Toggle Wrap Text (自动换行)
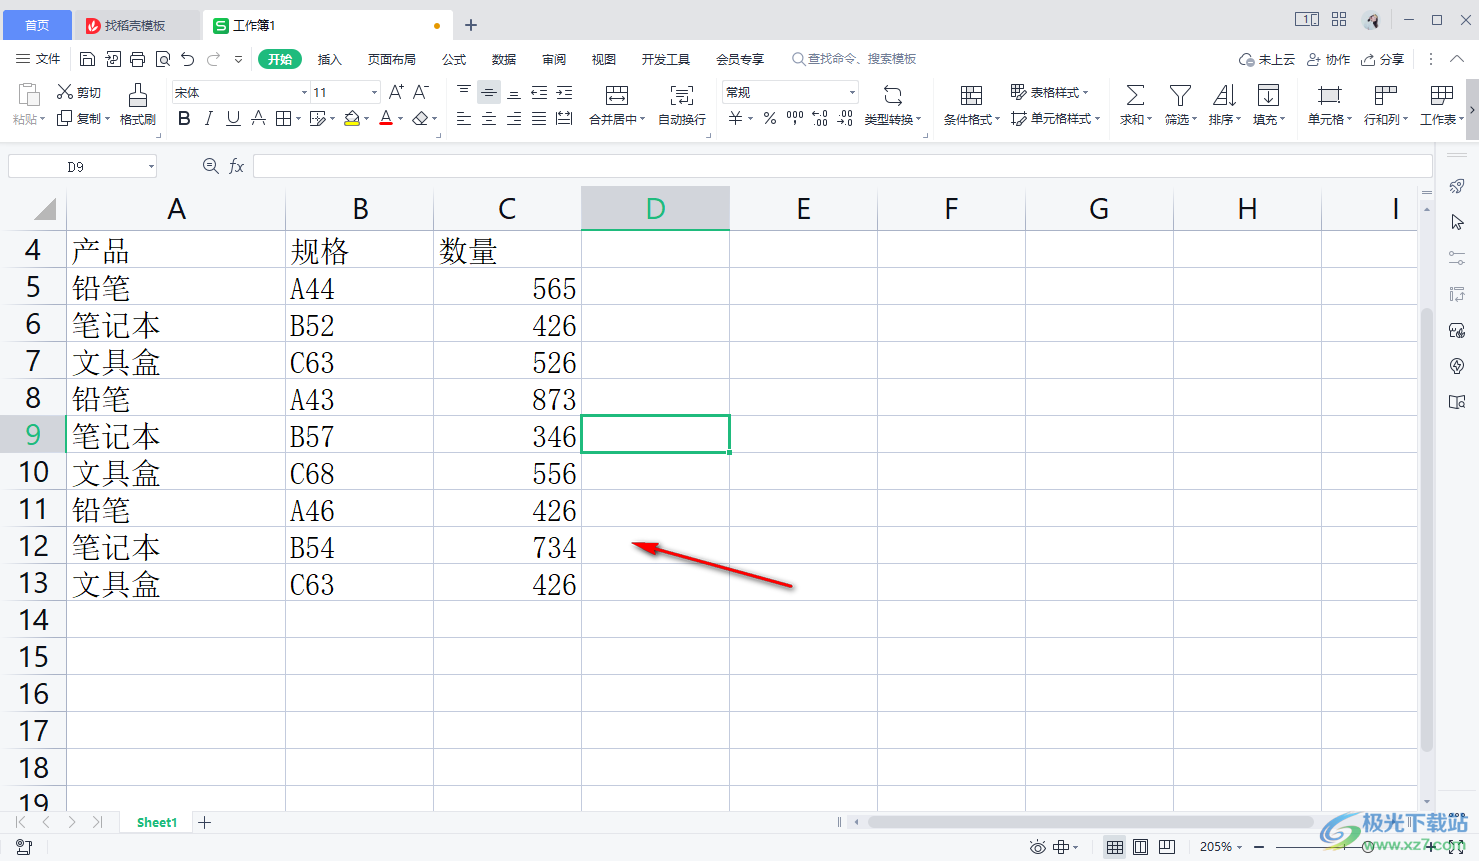Viewport: 1479px width, 861px height. 682,104
